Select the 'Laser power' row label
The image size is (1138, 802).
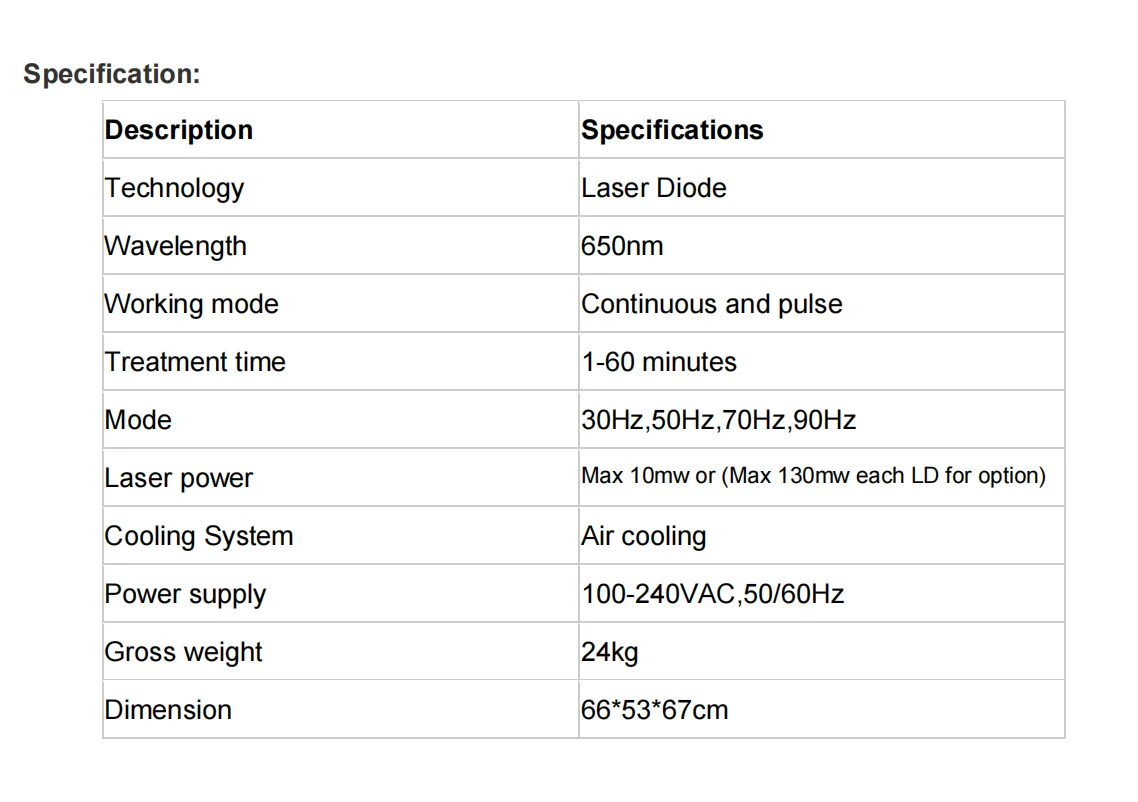point(179,479)
